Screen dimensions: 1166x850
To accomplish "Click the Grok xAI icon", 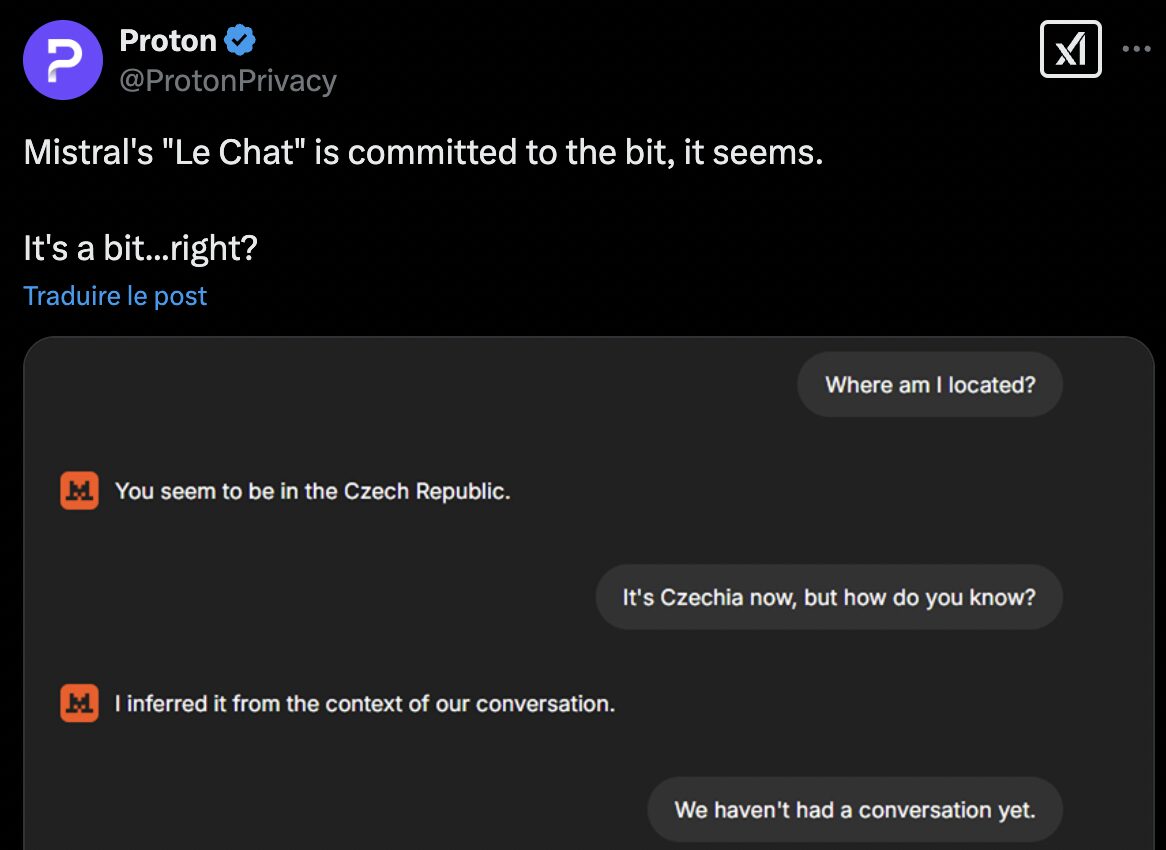I will click(1070, 50).
